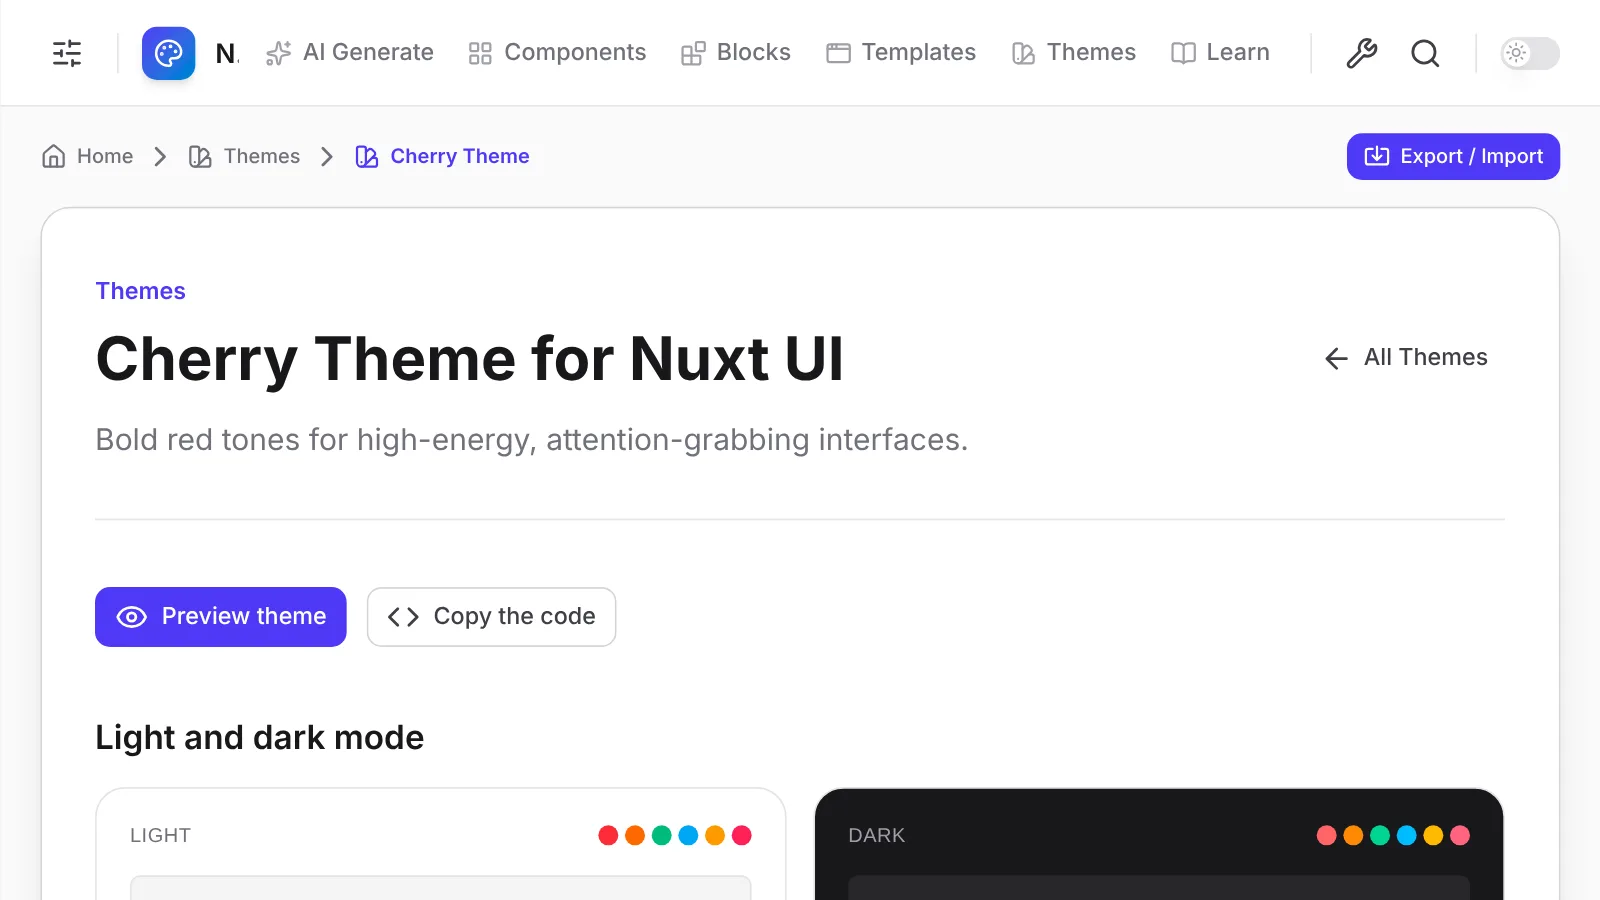Open AI Generate in the navigation

point(350,52)
